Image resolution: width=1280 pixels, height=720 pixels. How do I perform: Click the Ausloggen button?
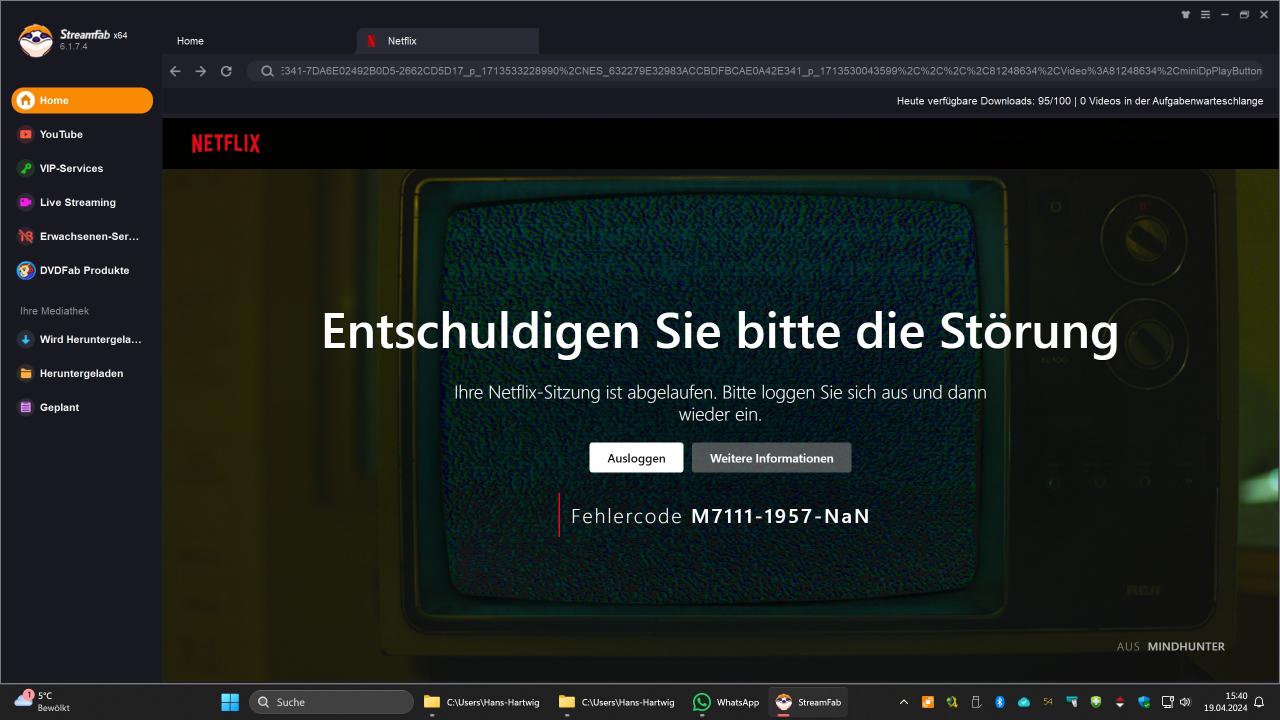[636, 458]
